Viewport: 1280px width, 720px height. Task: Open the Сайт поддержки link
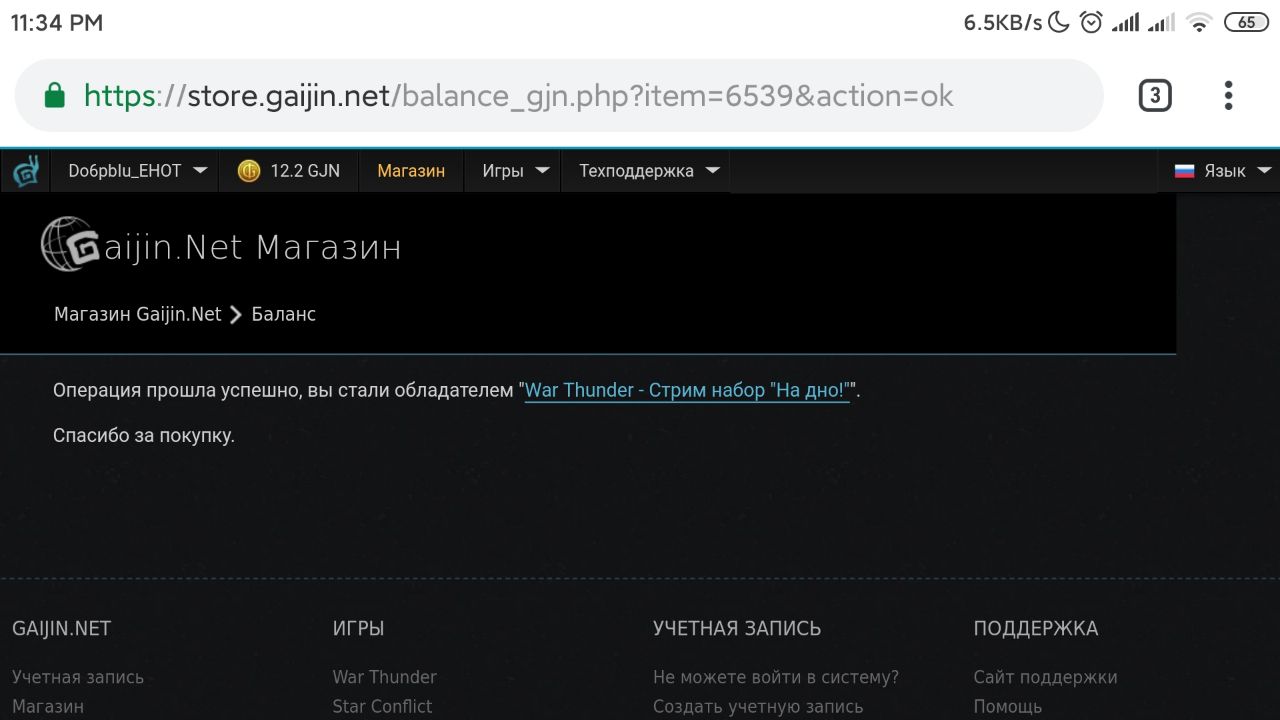(1045, 677)
